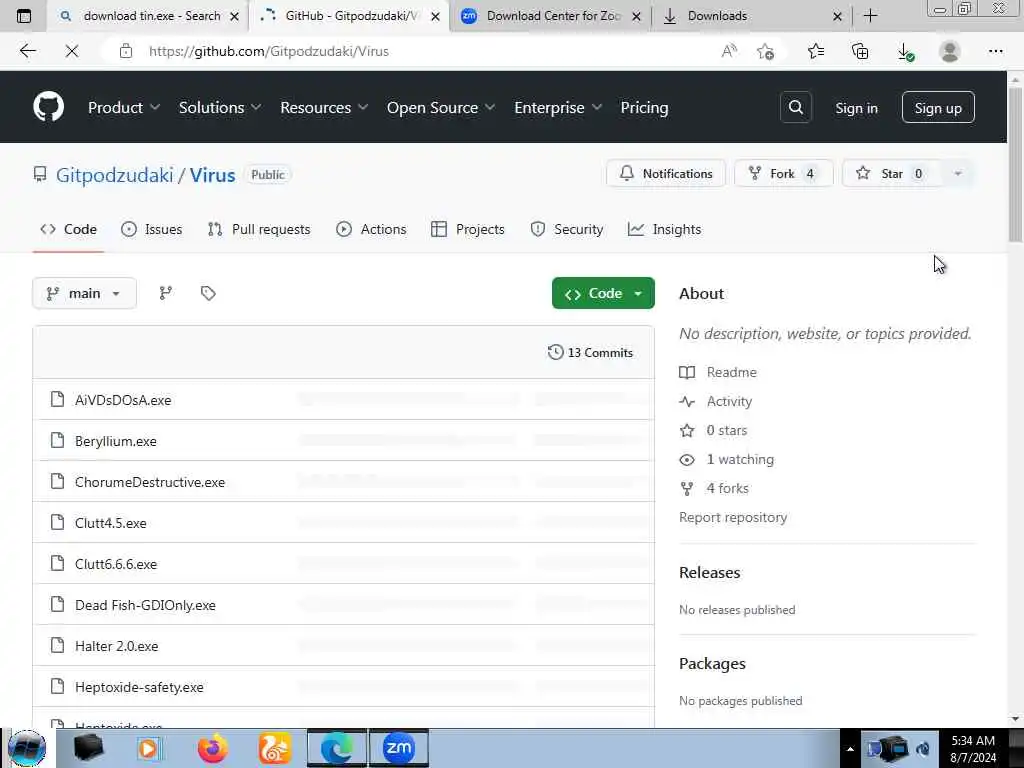Add this page to favorites star icon
1024x768 pixels.
(765, 51)
